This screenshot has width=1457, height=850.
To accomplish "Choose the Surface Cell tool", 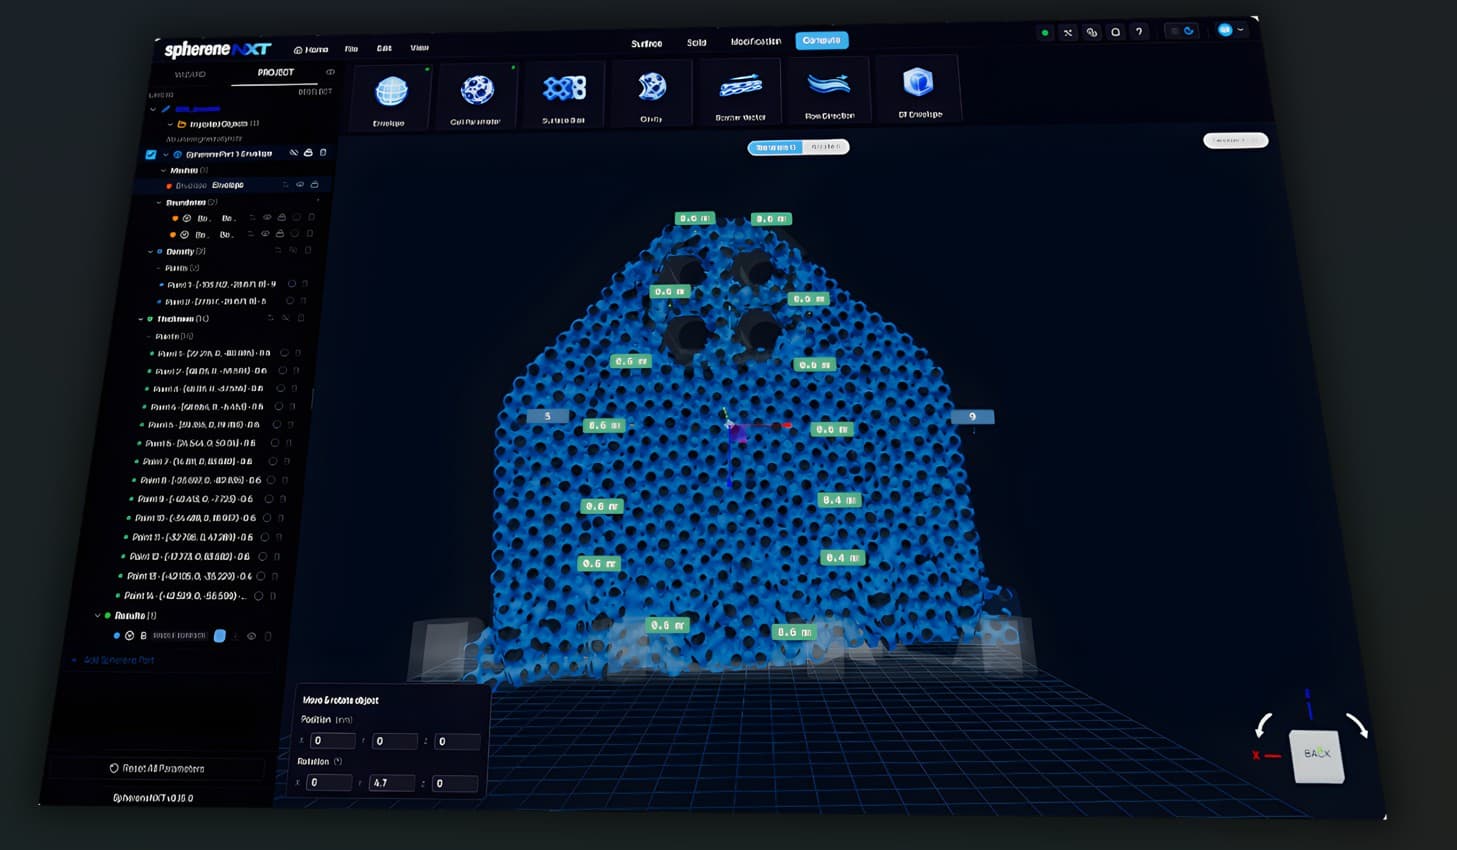I will 564,95.
